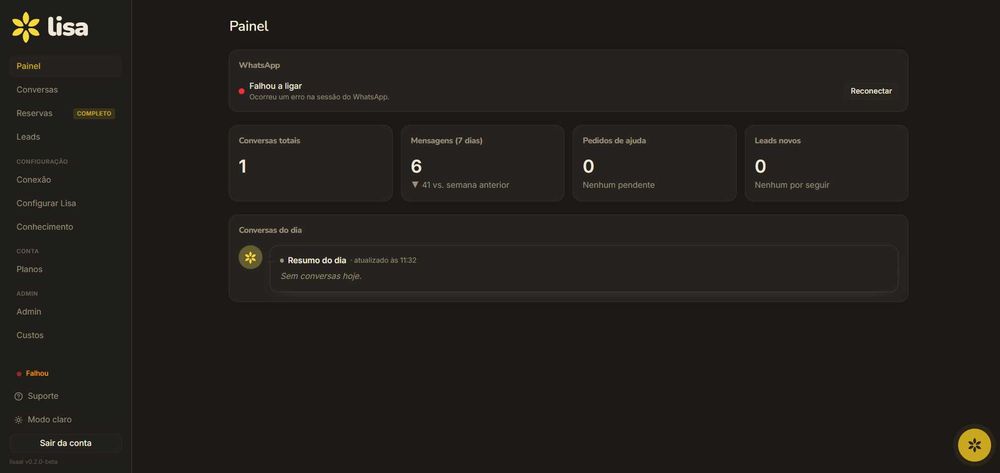Open the Conhecimento page
This screenshot has height=473, width=1000.
click(65, 227)
